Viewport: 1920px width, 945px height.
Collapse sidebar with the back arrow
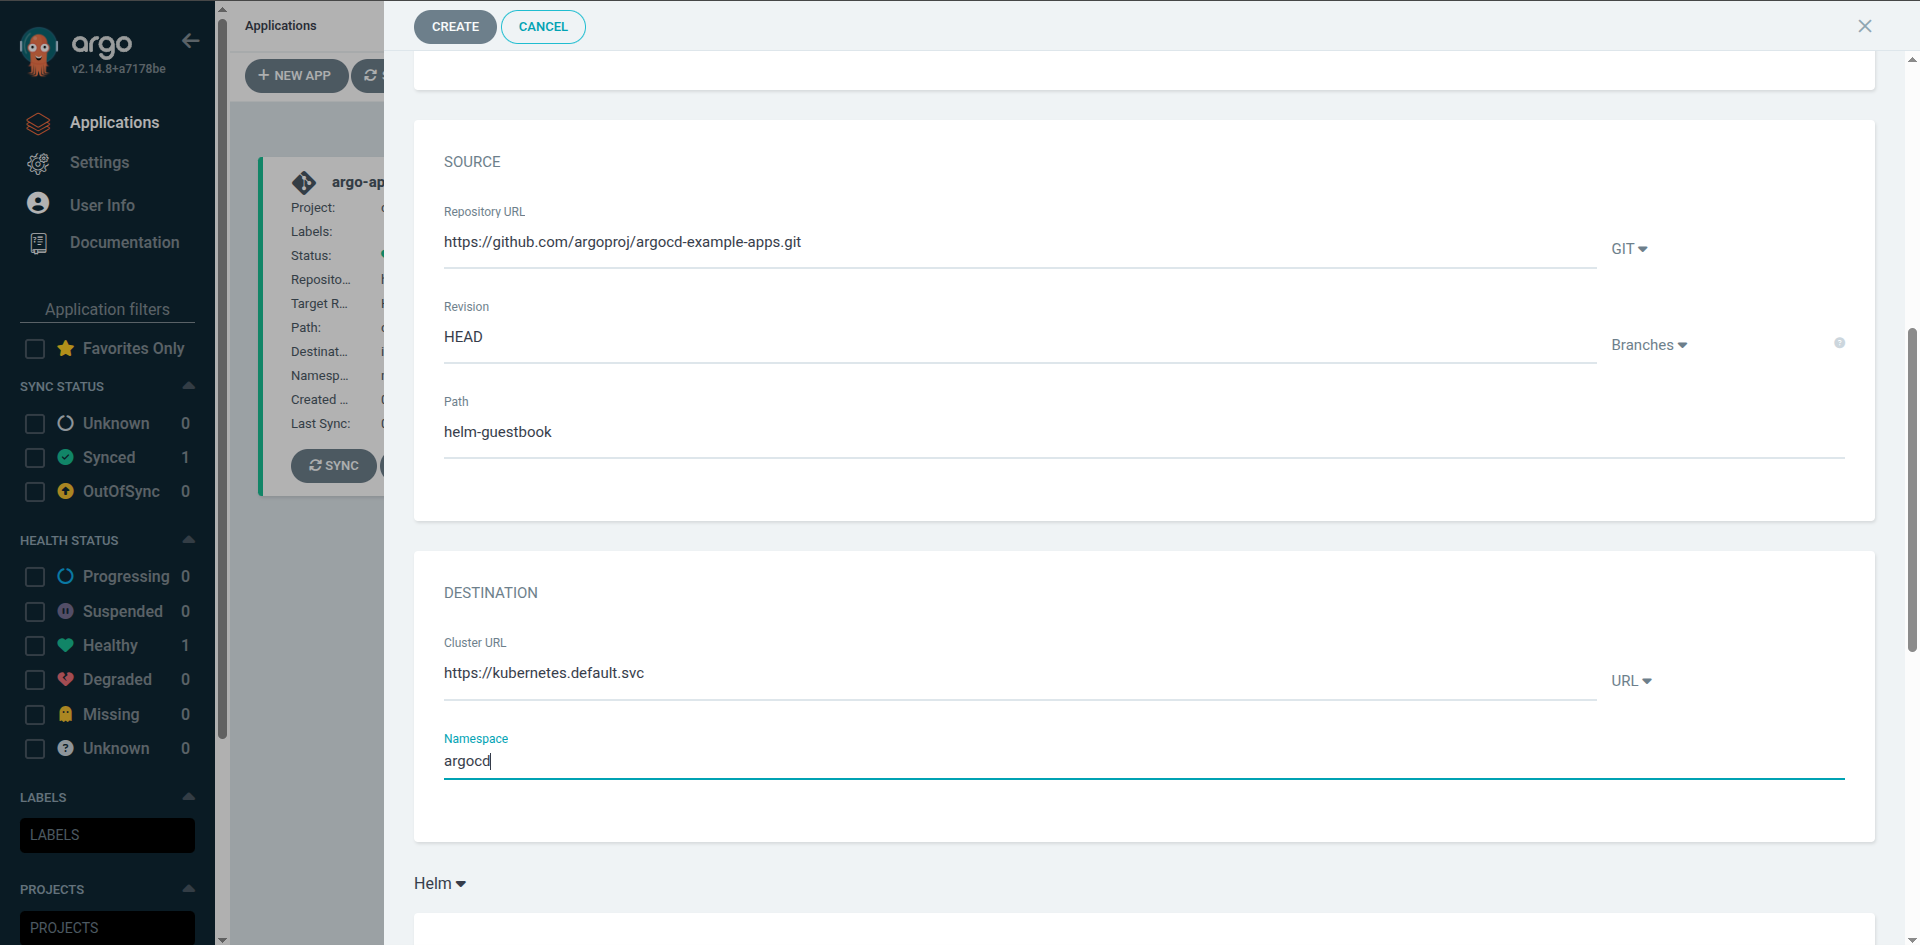[191, 41]
